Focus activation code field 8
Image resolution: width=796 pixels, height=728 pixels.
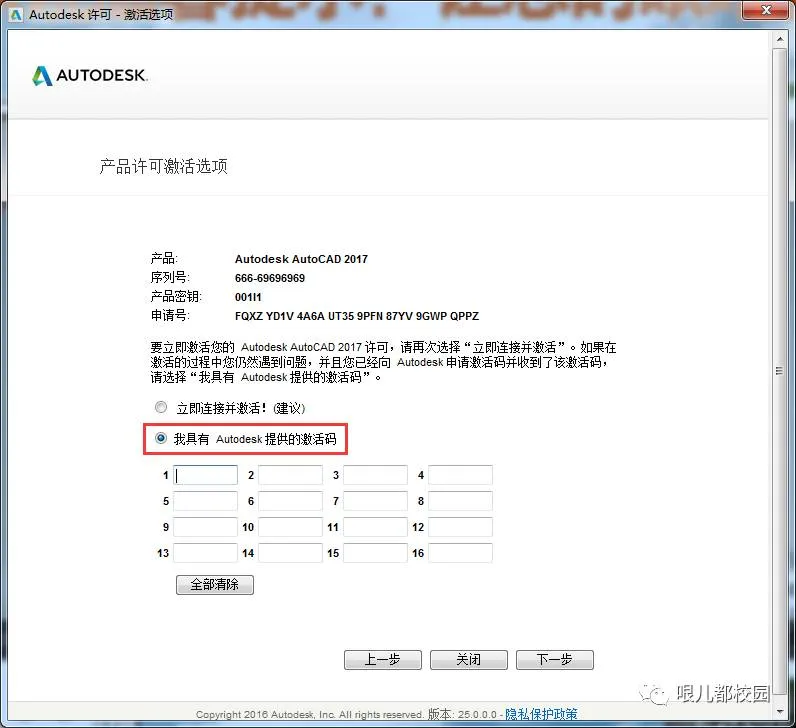click(460, 501)
